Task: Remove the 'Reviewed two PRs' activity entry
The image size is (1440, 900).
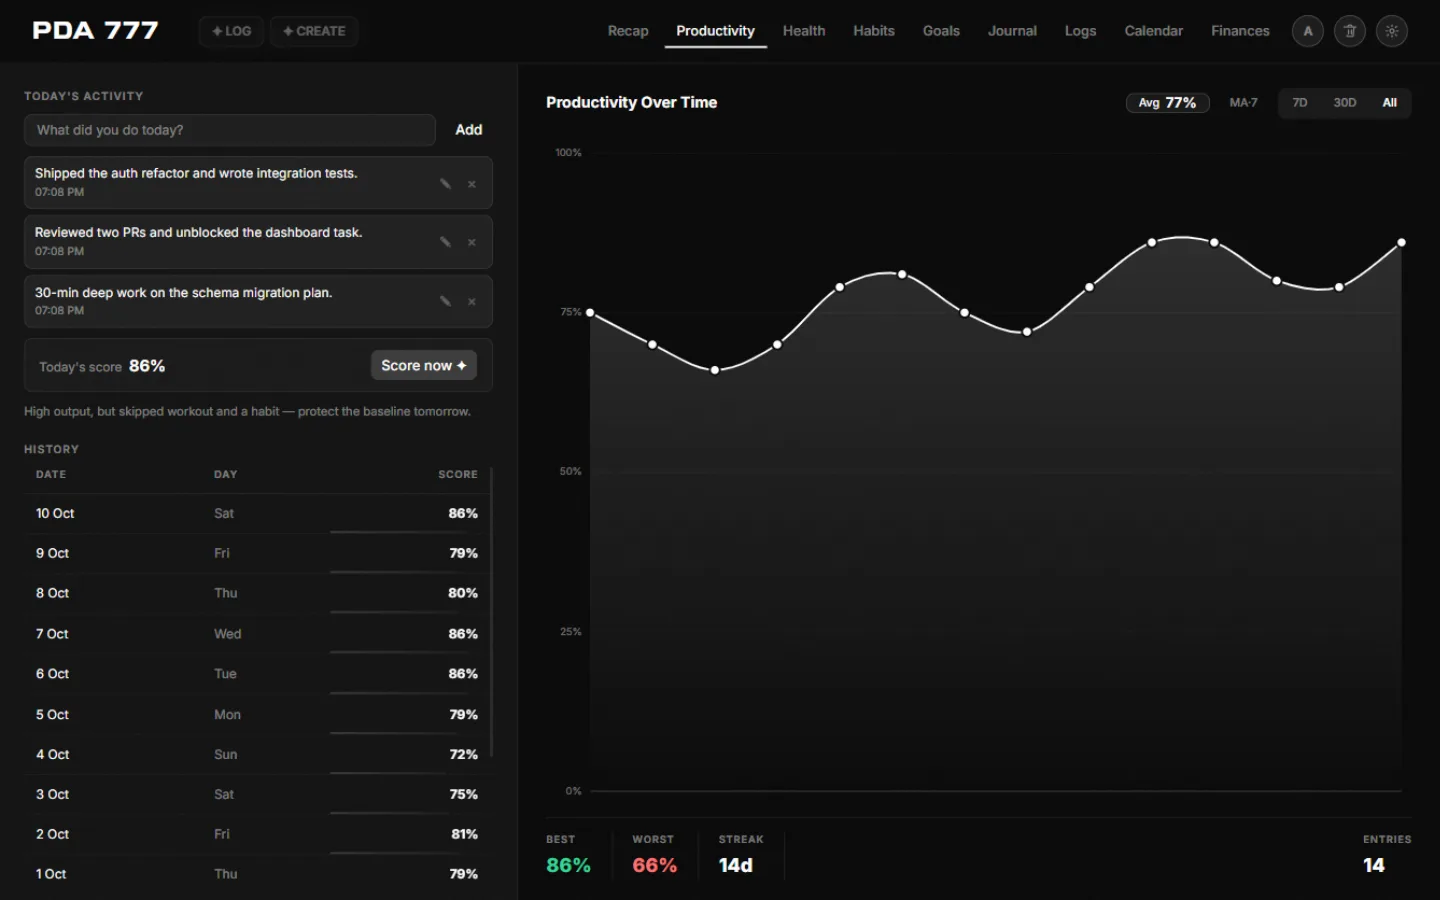Action: pyautogui.click(x=471, y=242)
